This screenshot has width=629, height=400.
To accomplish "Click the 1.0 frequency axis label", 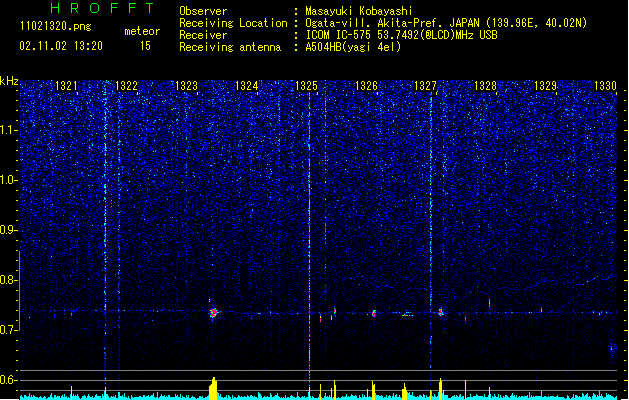I will pyautogui.click(x=9, y=180).
